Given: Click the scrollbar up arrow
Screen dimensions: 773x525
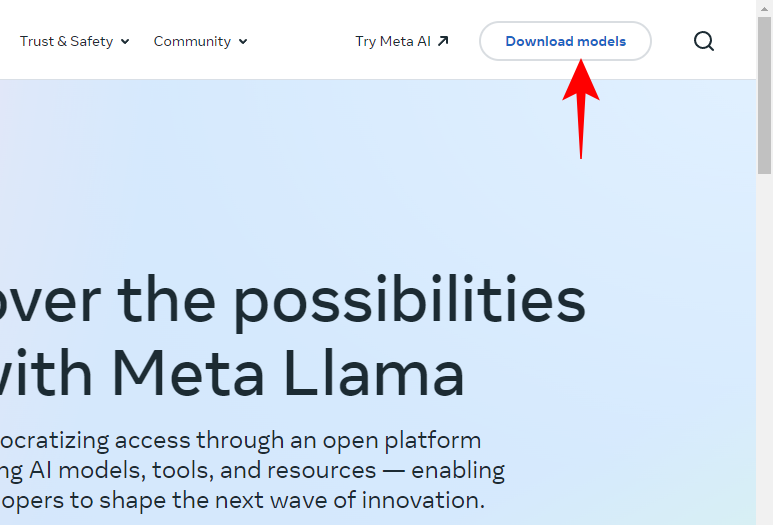Looking at the screenshot, I should coord(765,8).
